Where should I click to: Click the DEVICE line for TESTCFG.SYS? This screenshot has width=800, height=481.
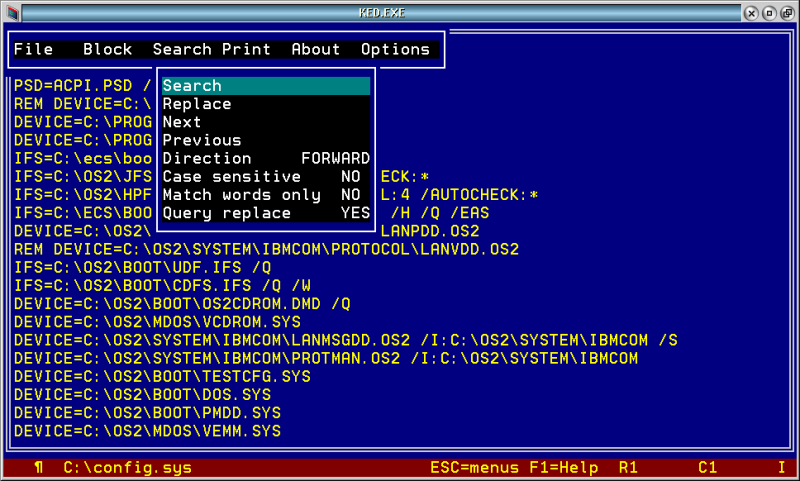[x=162, y=376]
